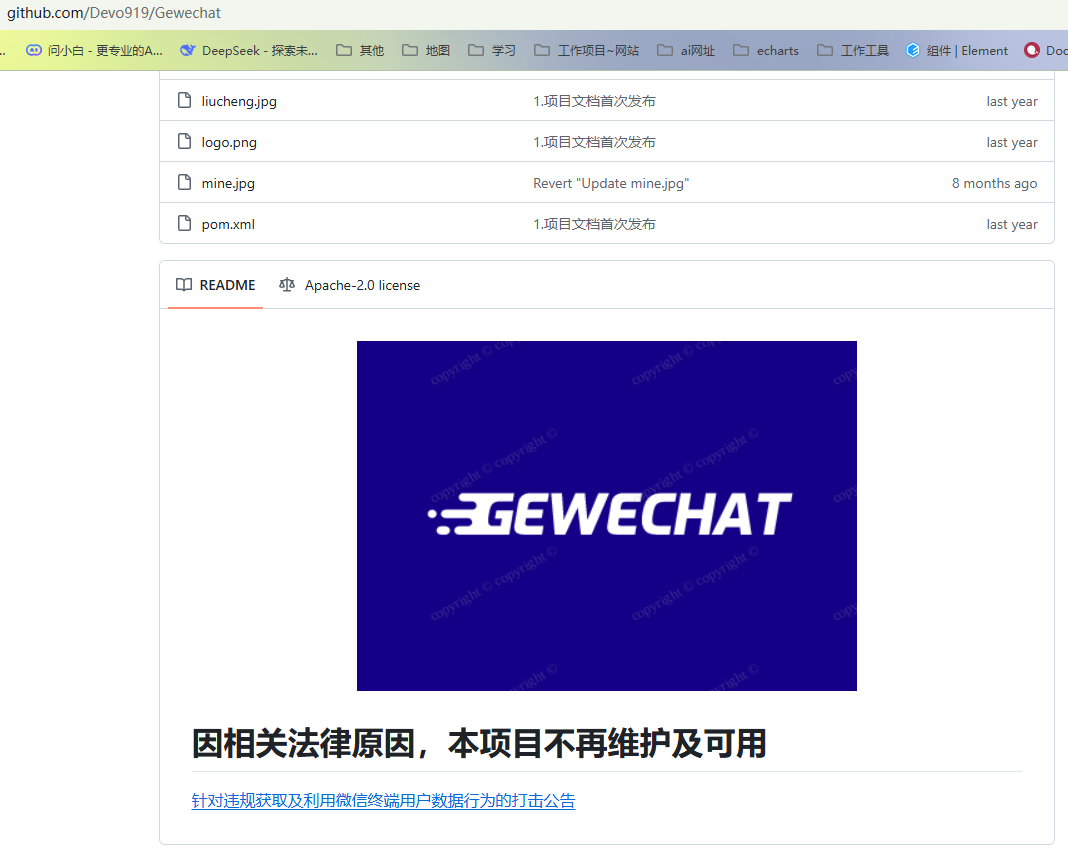
Task: Click file icon beside mine.jpg
Action: (x=185, y=183)
